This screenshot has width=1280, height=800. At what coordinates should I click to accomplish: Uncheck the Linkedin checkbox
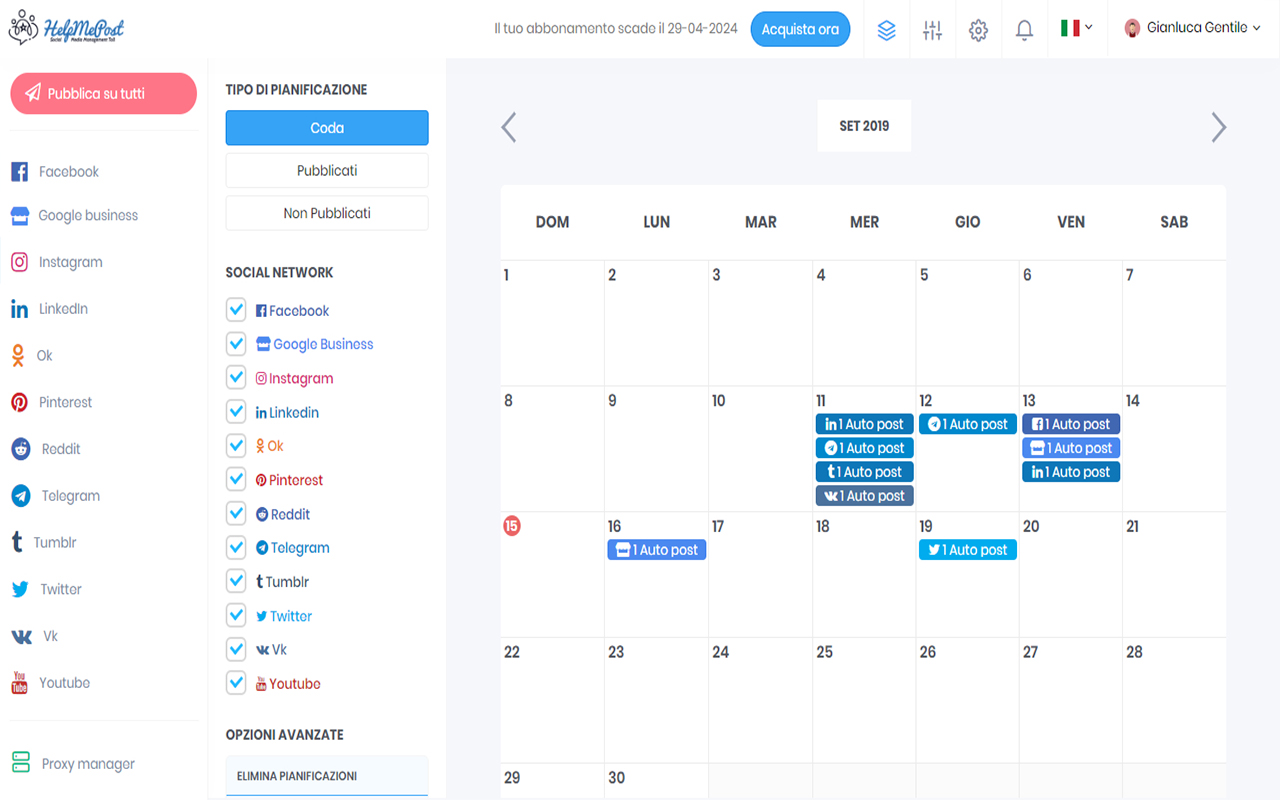[x=236, y=412]
